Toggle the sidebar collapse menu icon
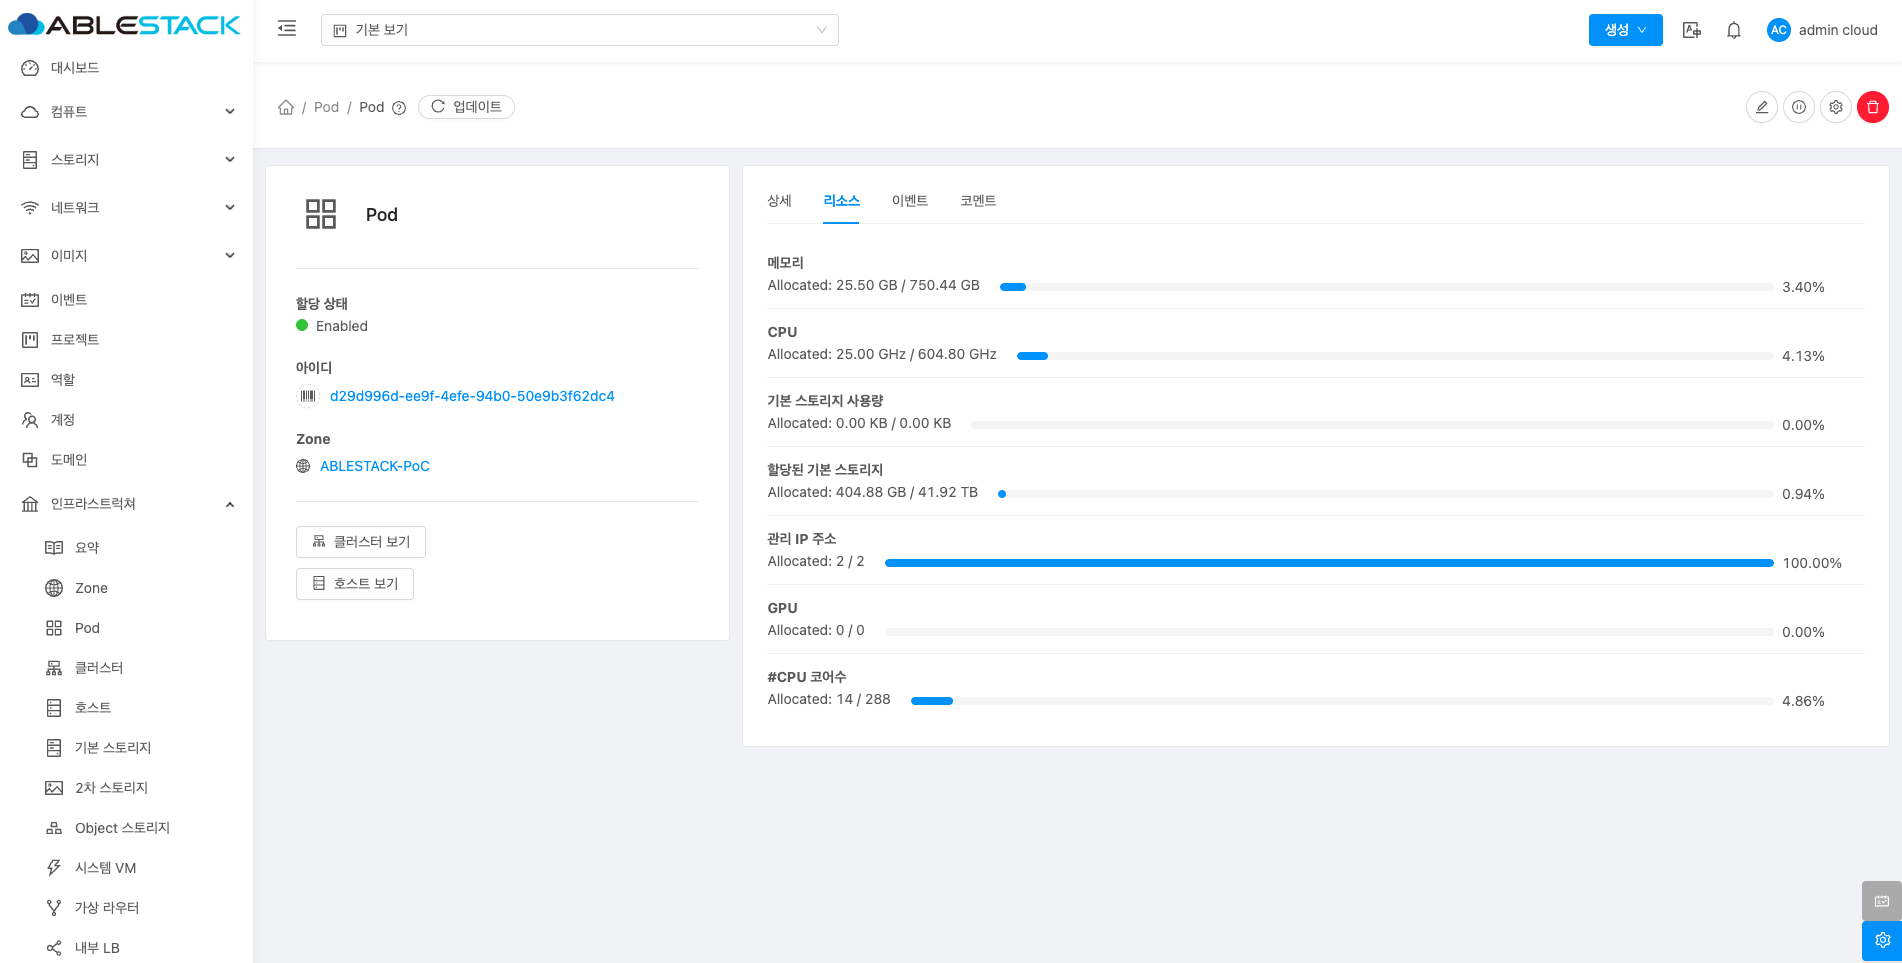Image resolution: width=1902 pixels, height=963 pixels. tap(287, 29)
